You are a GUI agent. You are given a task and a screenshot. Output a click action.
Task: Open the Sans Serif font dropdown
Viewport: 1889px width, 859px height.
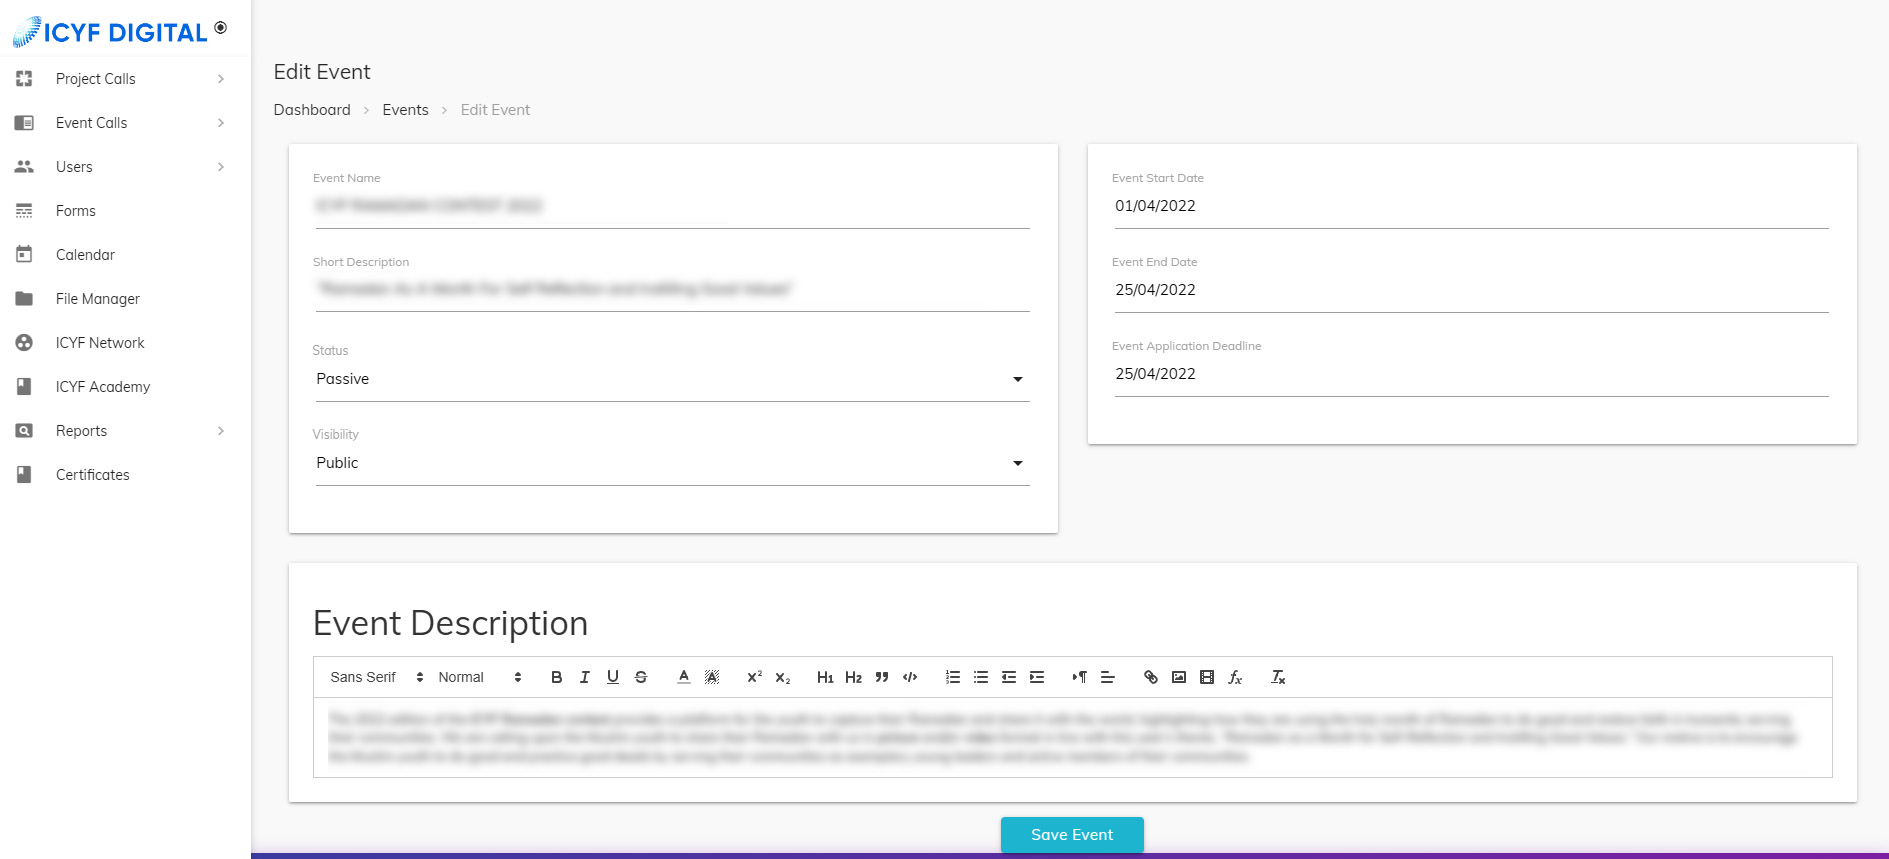pos(377,677)
